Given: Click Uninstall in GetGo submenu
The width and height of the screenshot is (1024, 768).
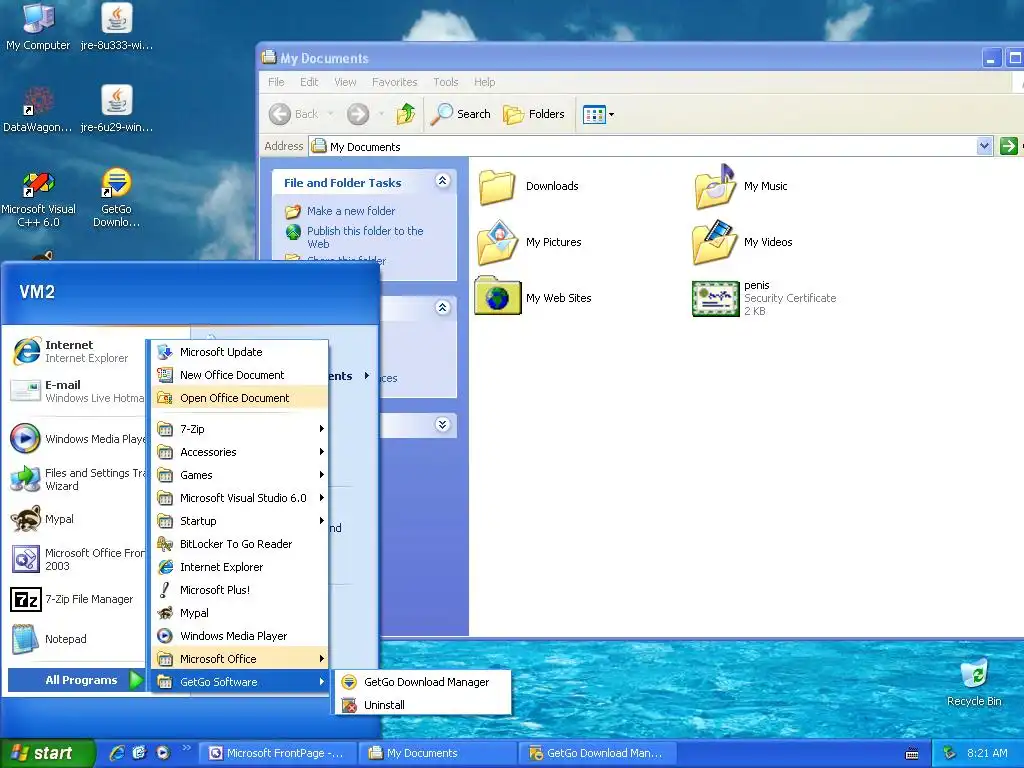Looking at the screenshot, I should point(423,705).
